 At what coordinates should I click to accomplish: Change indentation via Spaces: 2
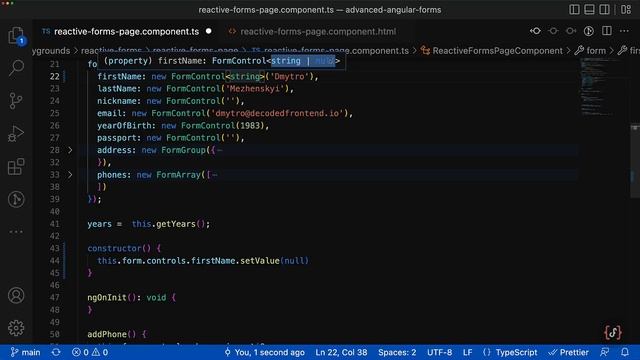click(x=397, y=352)
